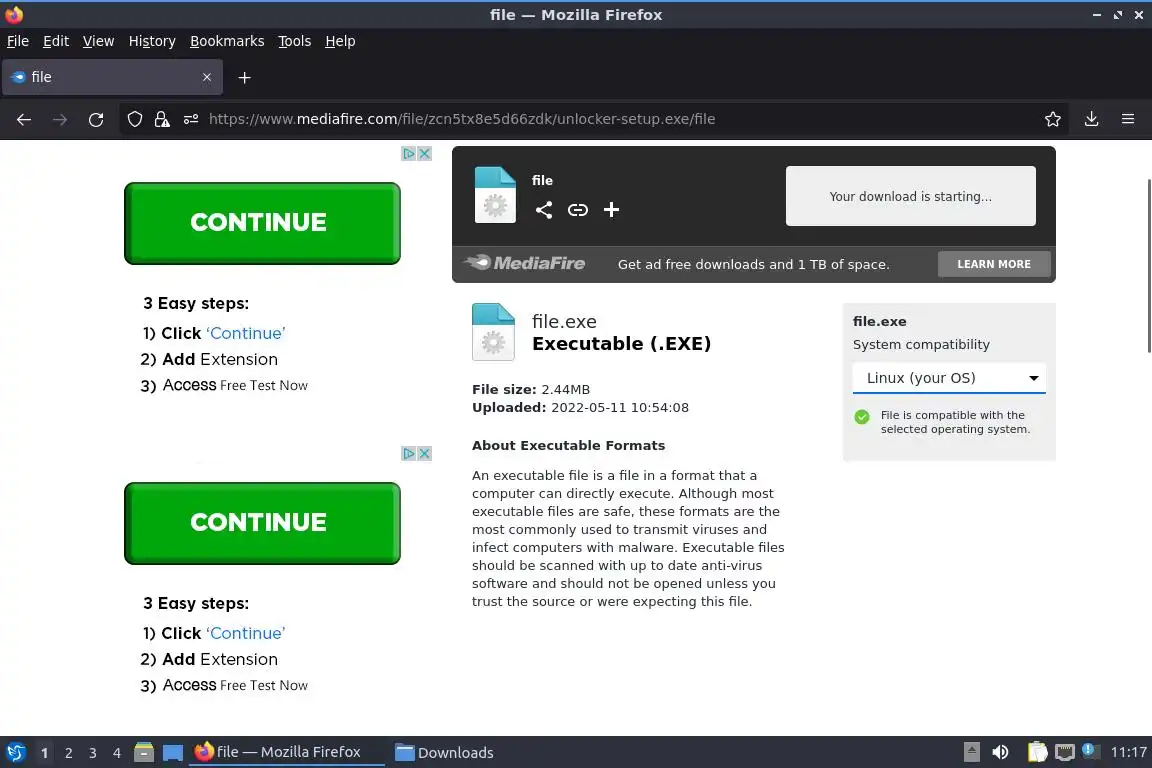Open the Tools menu
This screenshot has height=768, width=1152.
[295, 41]
